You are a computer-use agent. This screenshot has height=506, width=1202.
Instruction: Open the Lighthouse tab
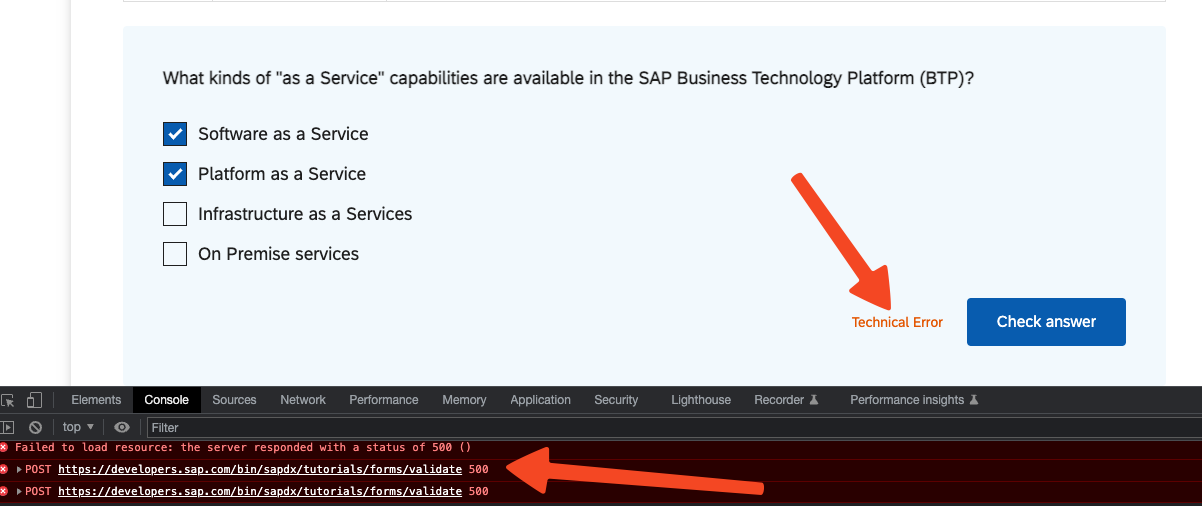(701, 400)
